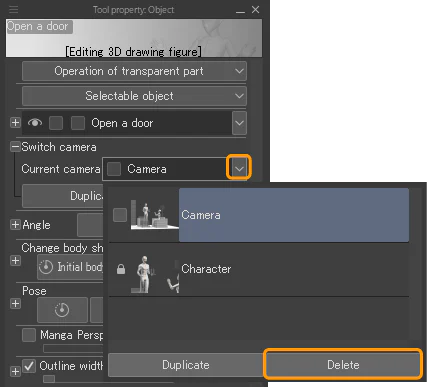This screenshot has height=388, width=428.
Task: Click the Duplicate button under Current camera
Action: (63, 196)
